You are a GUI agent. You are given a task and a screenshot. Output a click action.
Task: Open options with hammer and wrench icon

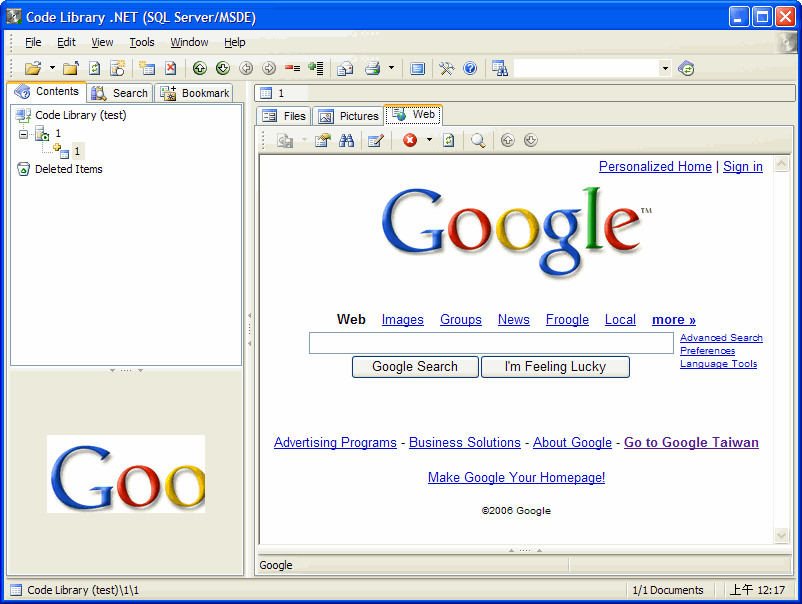tap(447, 68)
